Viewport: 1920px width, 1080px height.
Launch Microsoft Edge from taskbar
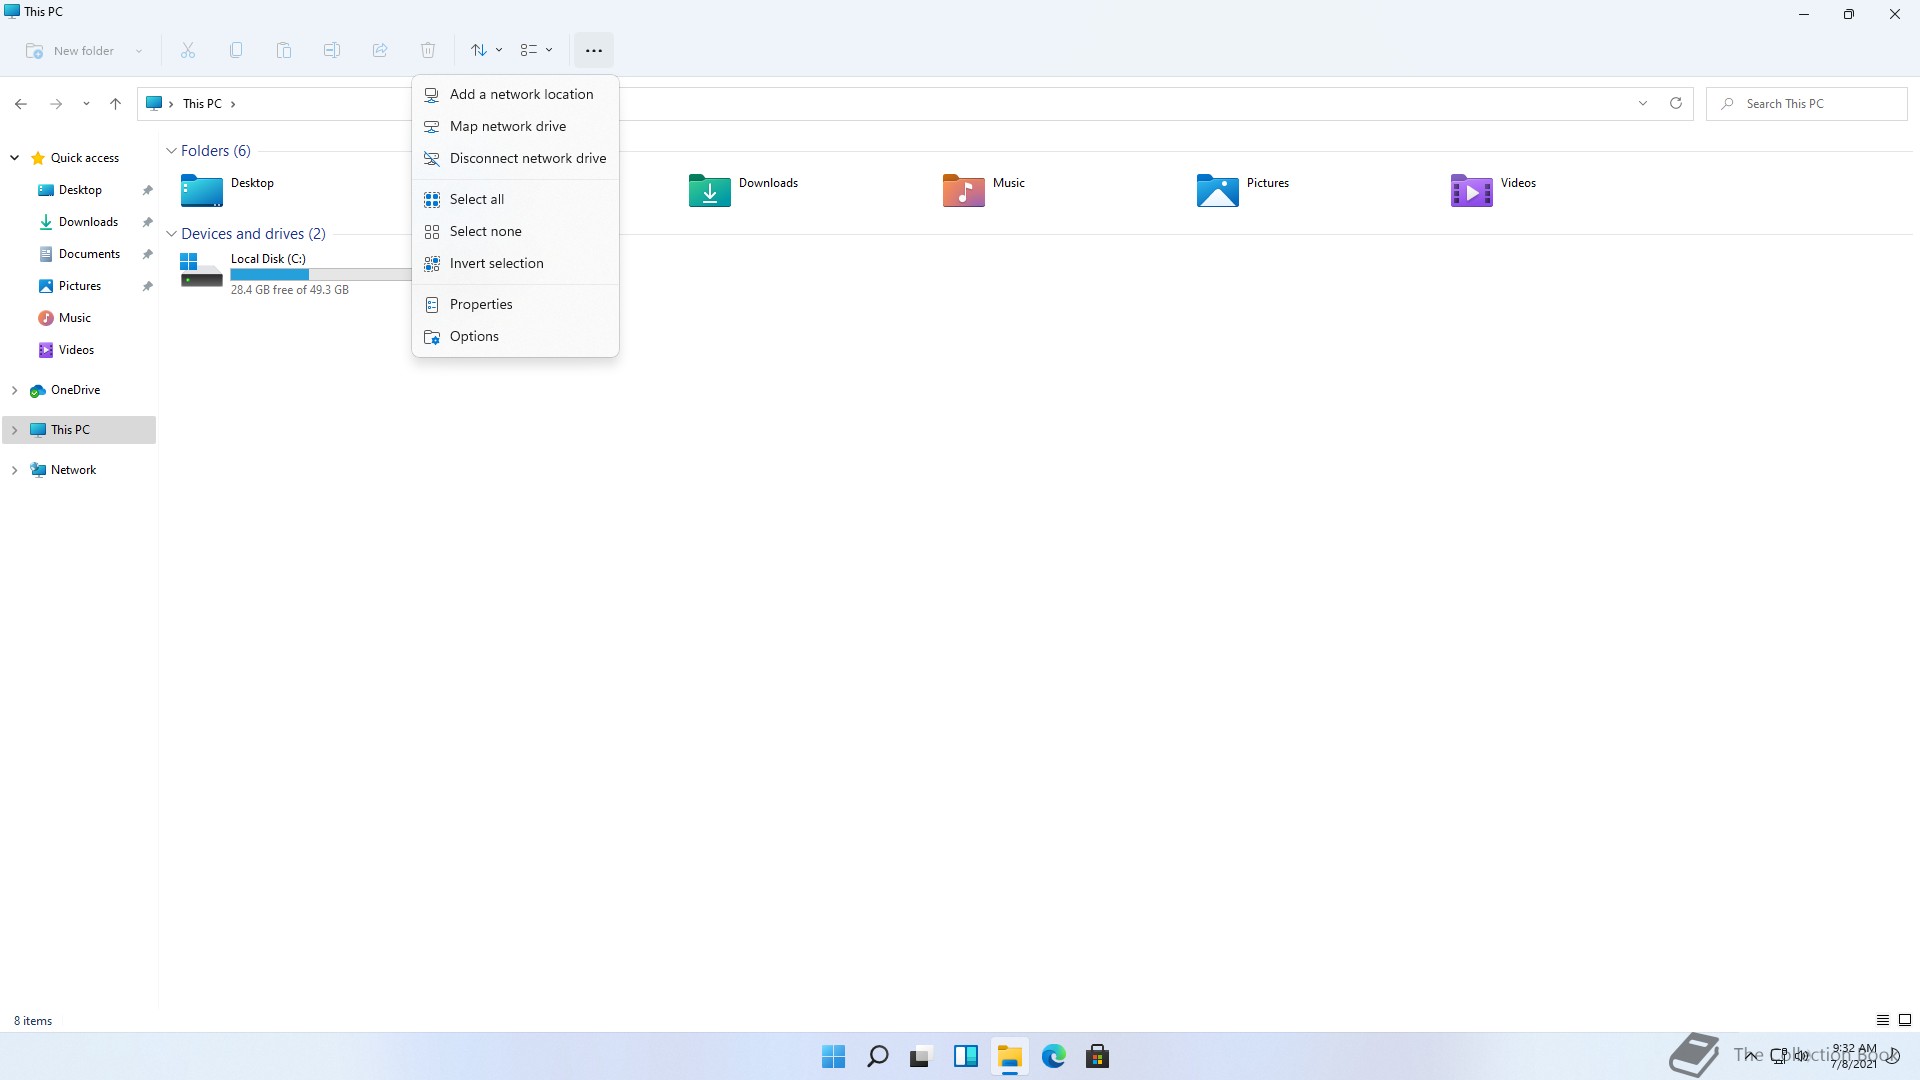click(1054, 1057)
